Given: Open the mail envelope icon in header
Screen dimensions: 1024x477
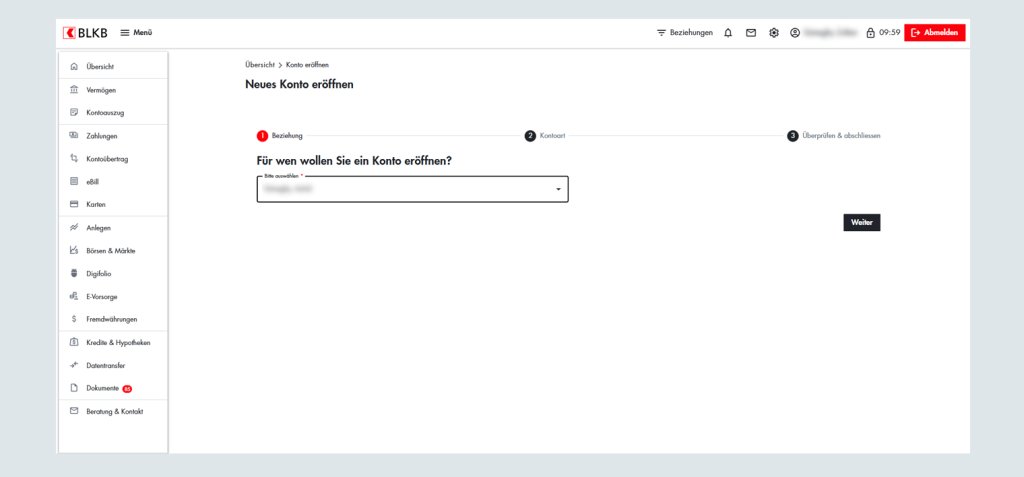Looking at the screenshot, I should click(x=751, y=33).
